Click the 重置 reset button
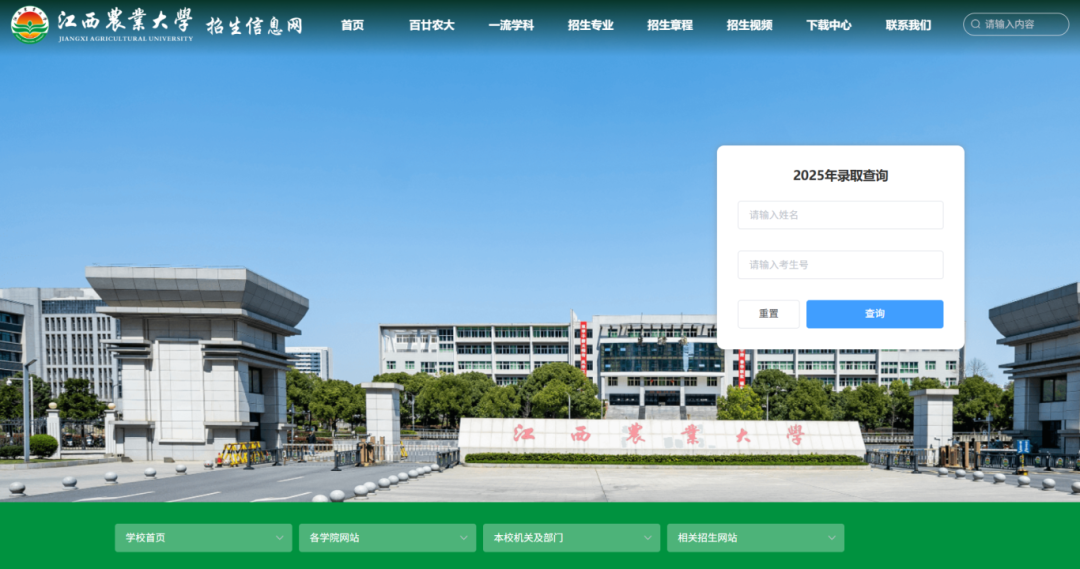 click(769, 314)
